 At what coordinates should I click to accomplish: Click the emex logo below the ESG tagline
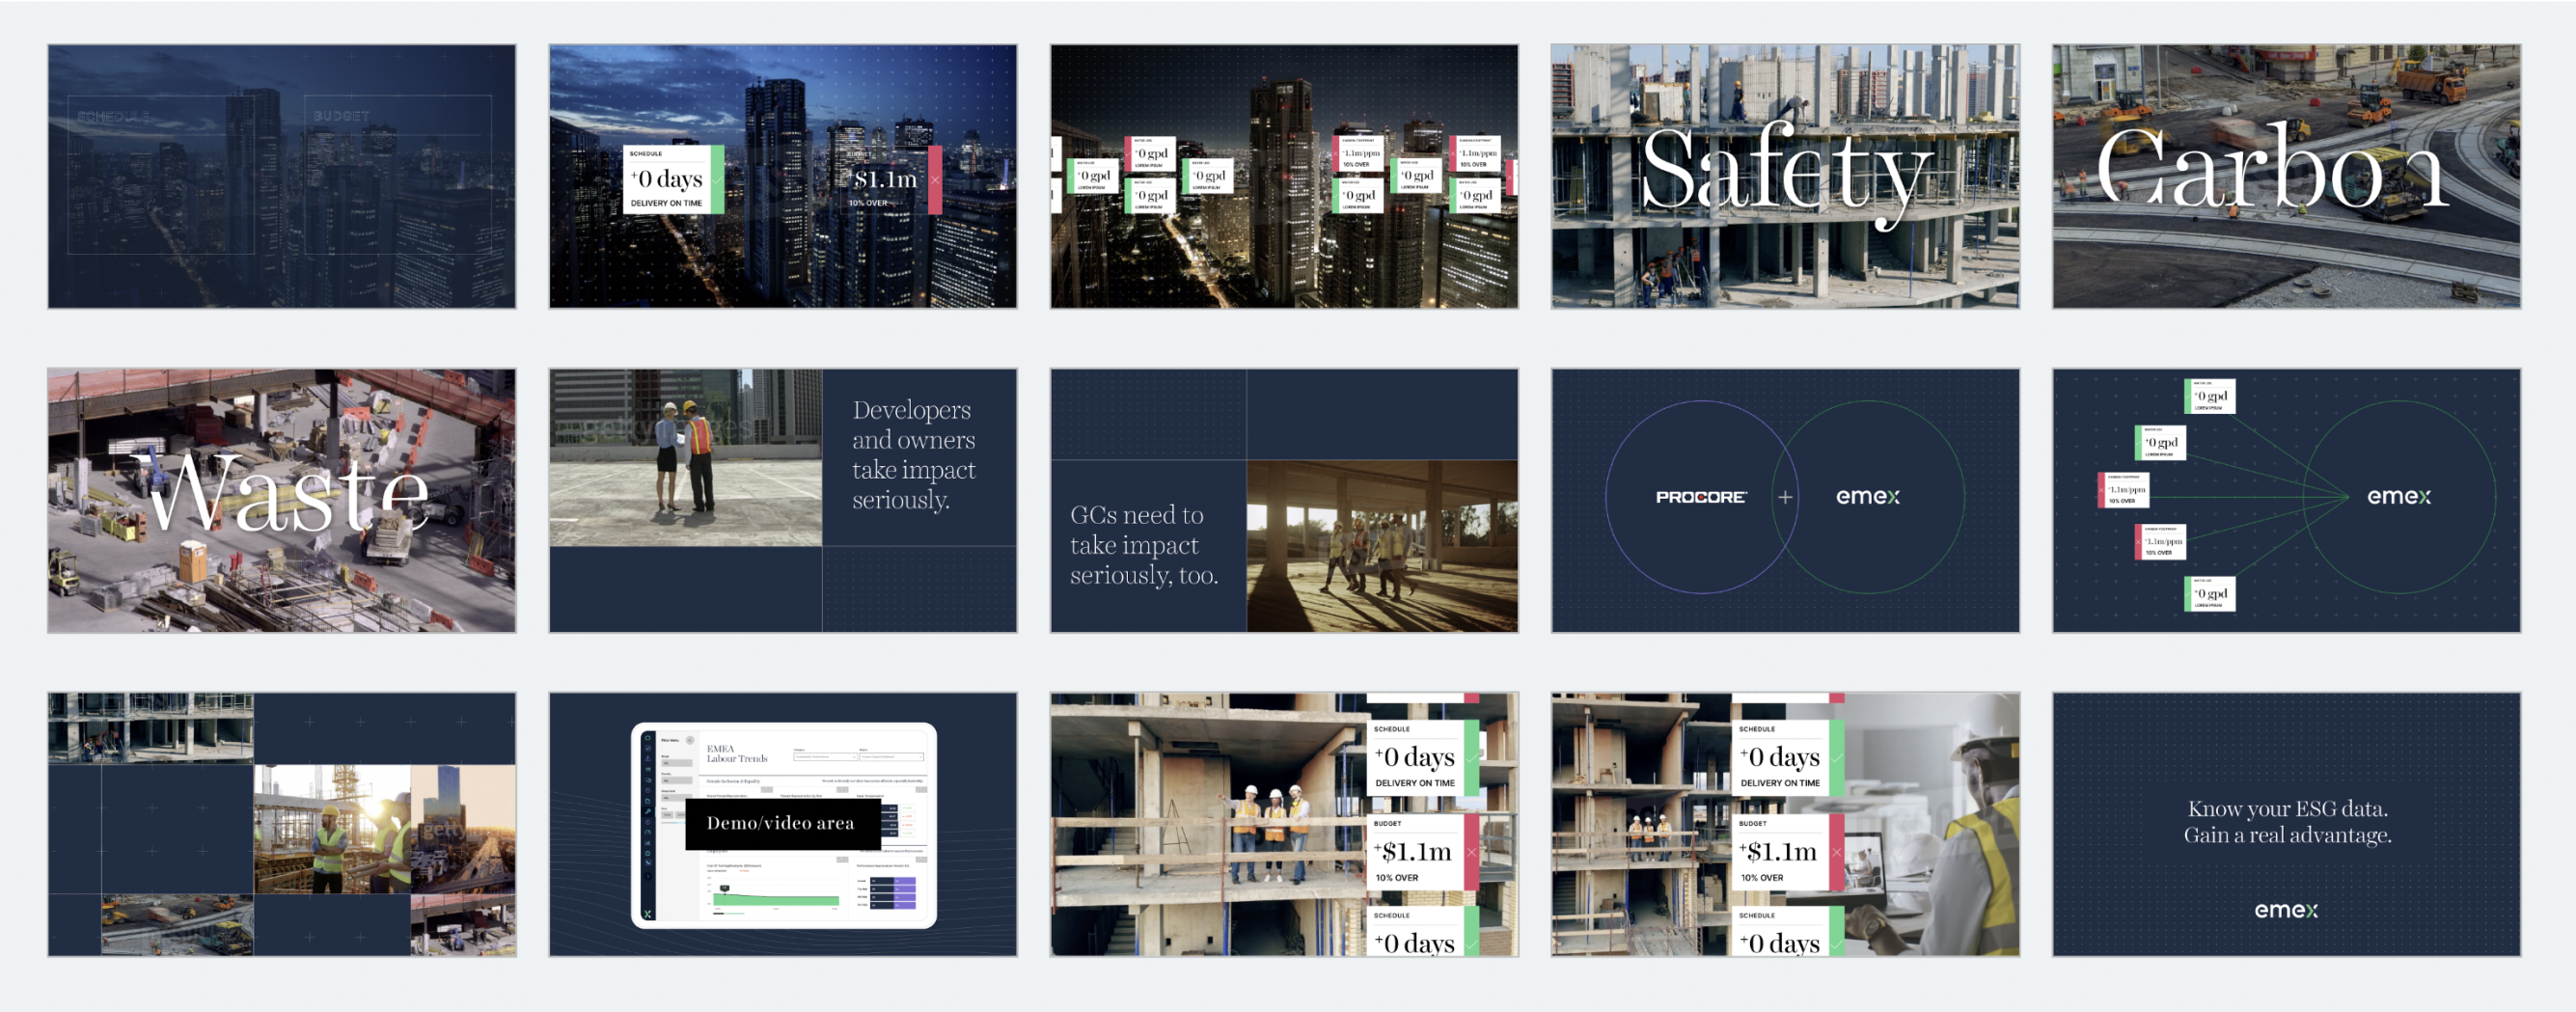[x=2286, y=910]
